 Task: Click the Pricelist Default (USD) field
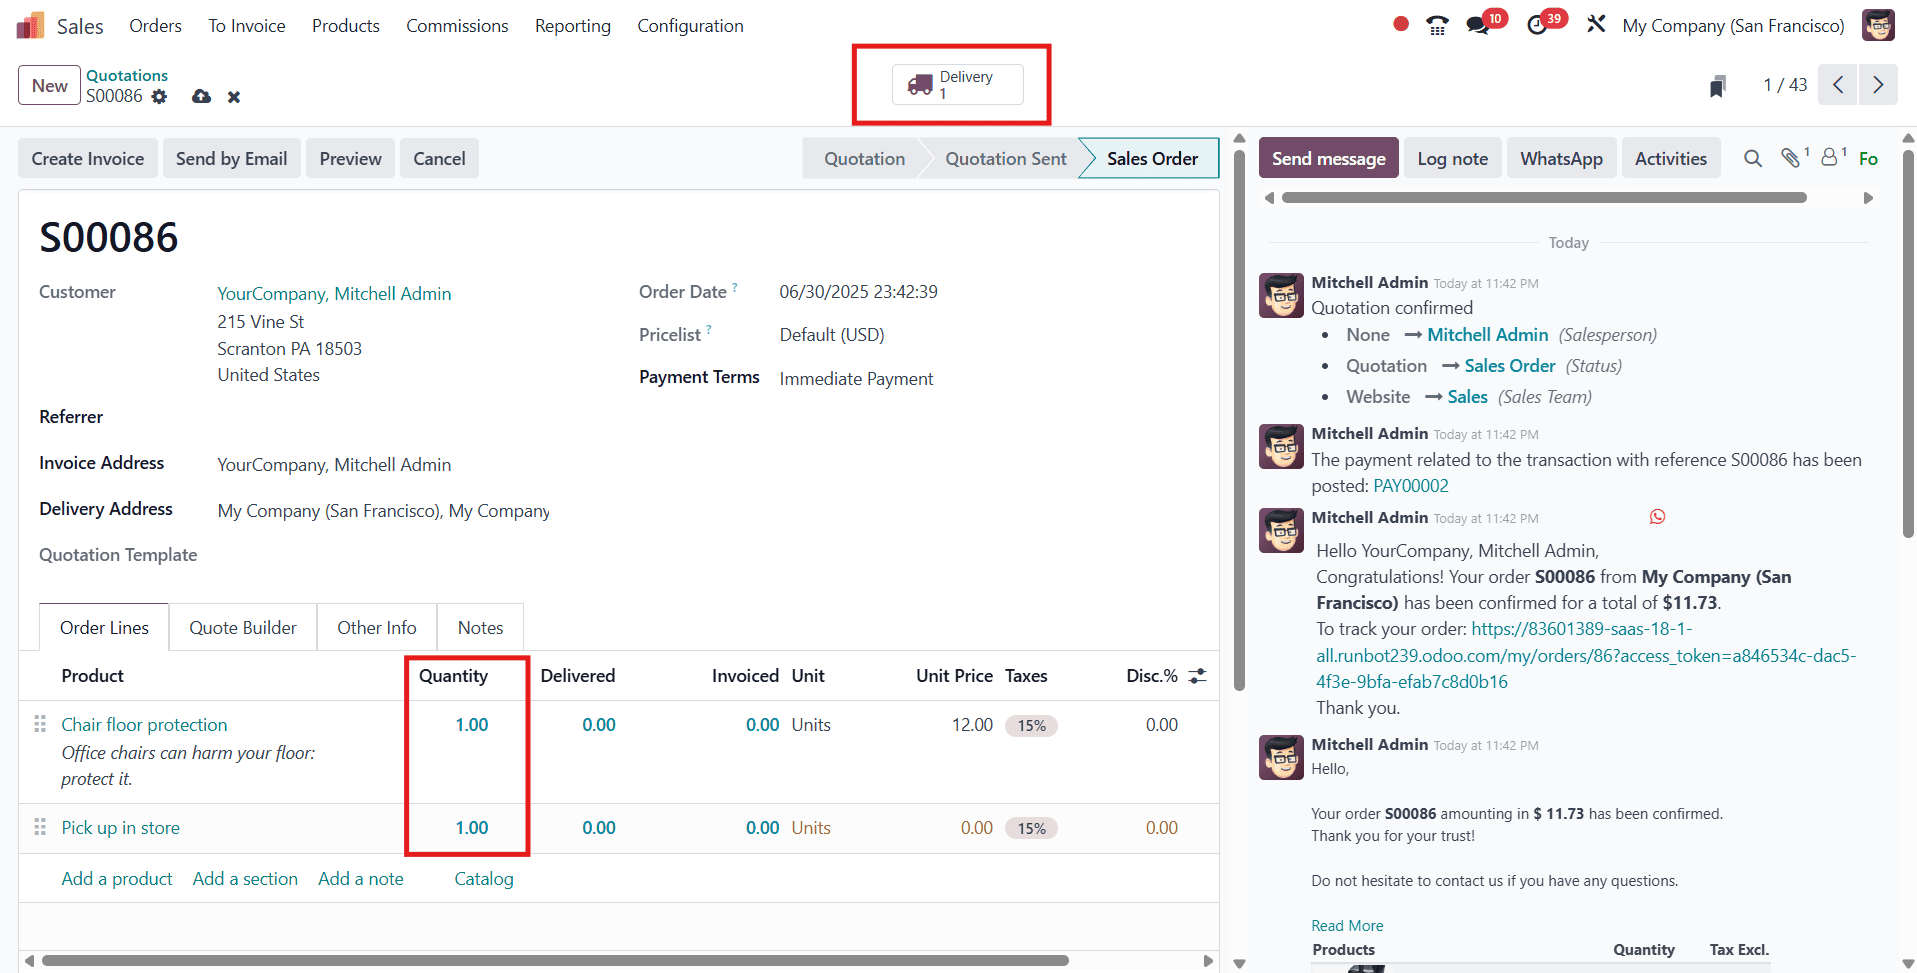[x=832, y=335]
